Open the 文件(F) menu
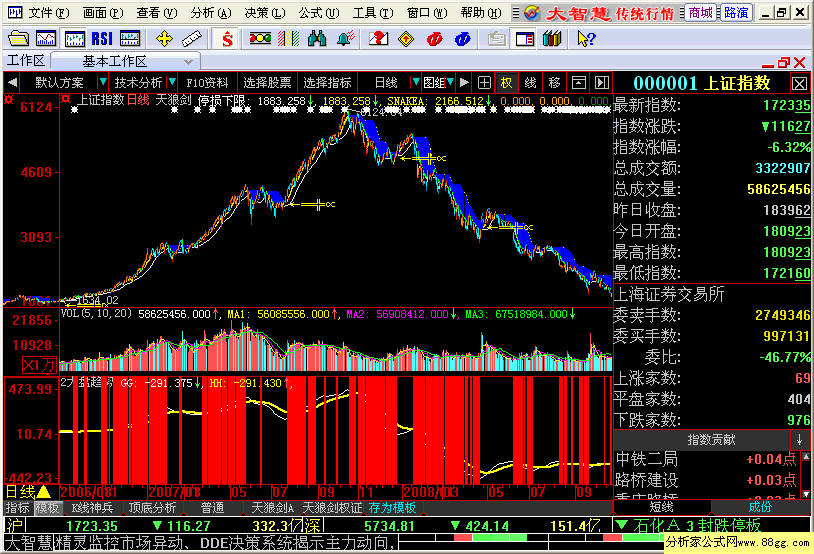The height and width of the screenshot is (554, 814). (x=47, y=12)
